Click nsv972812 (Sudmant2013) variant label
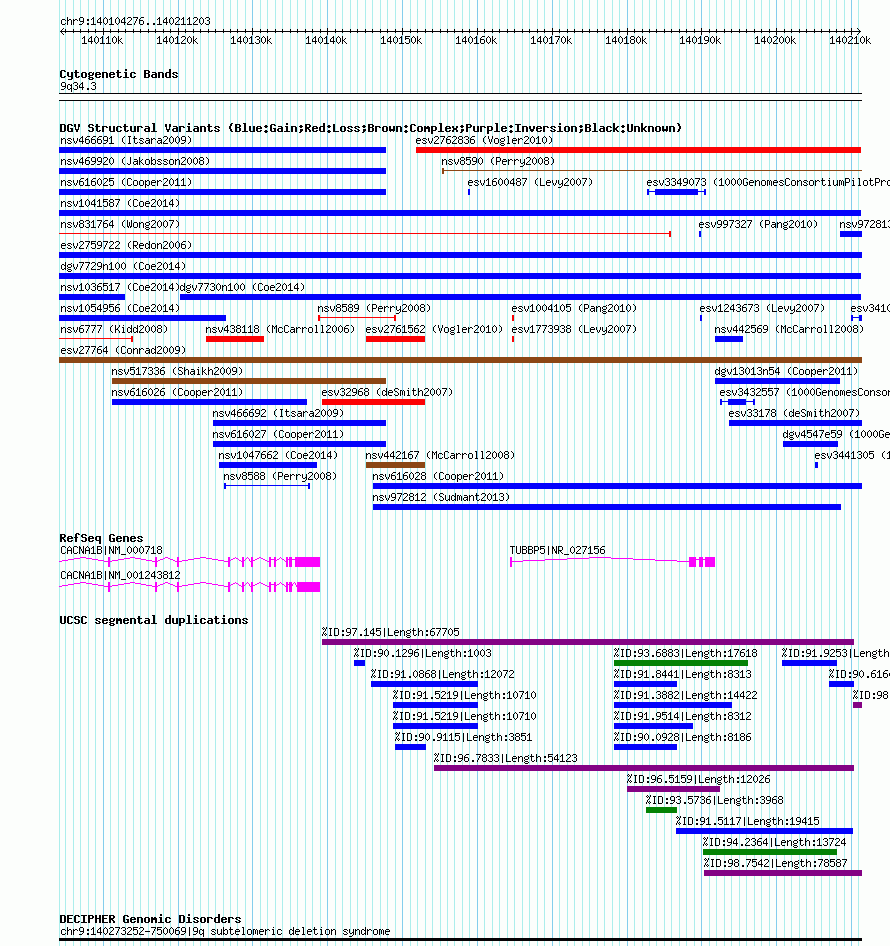The height and width of the screenshot is (946, 890). pyautogui.click(x=441, y=498)
